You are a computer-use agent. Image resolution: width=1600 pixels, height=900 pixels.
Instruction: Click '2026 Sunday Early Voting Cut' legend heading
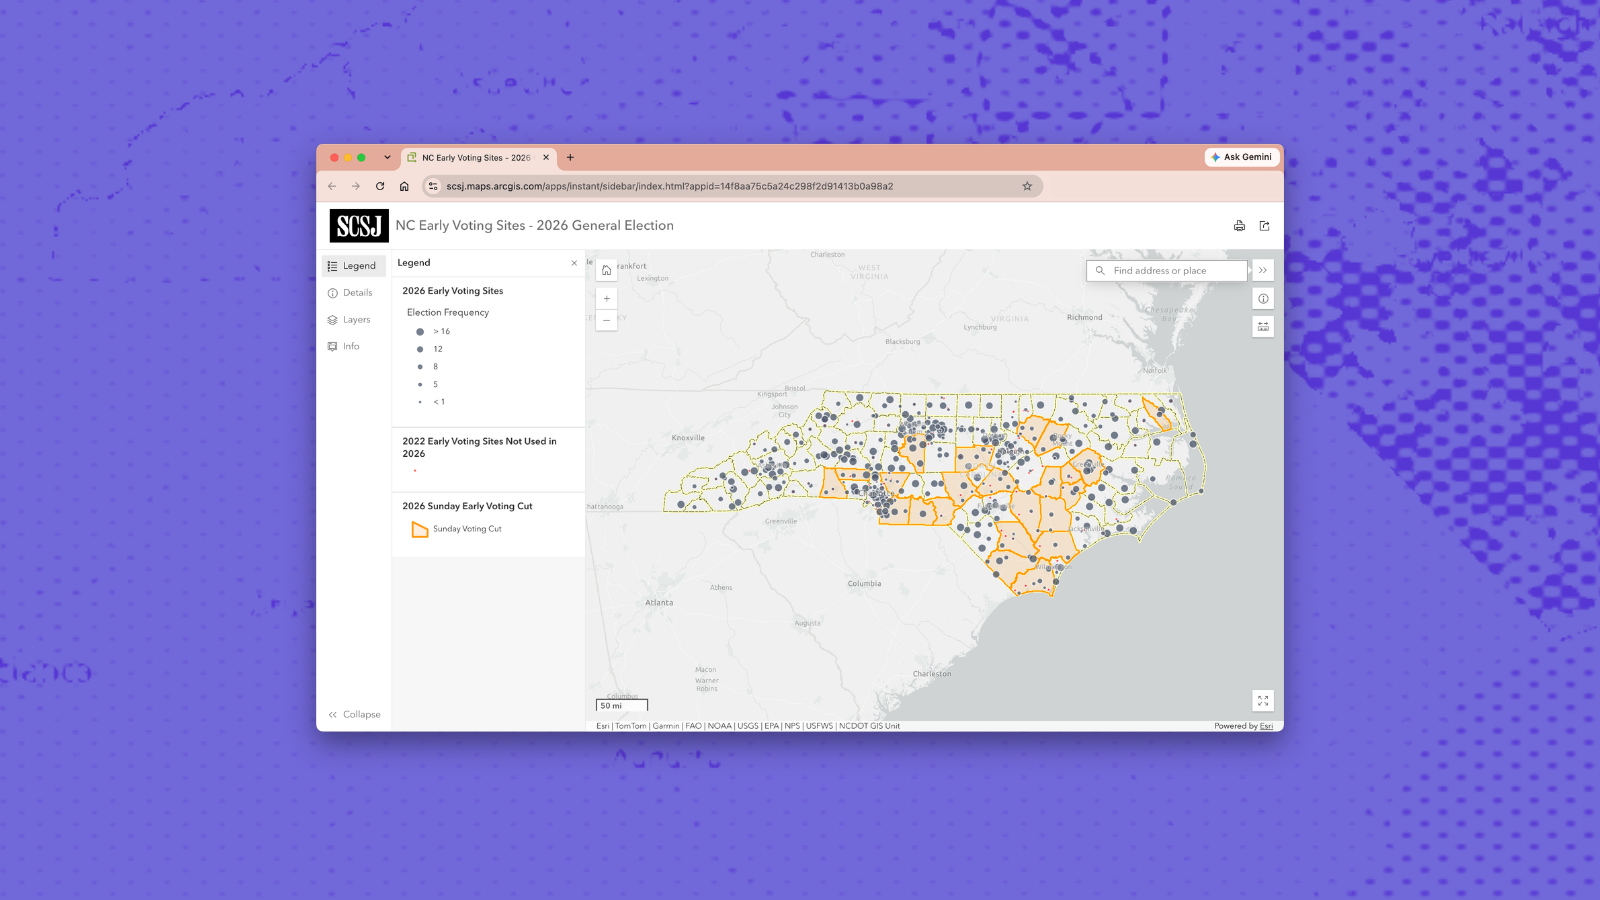tap(467, 506)
